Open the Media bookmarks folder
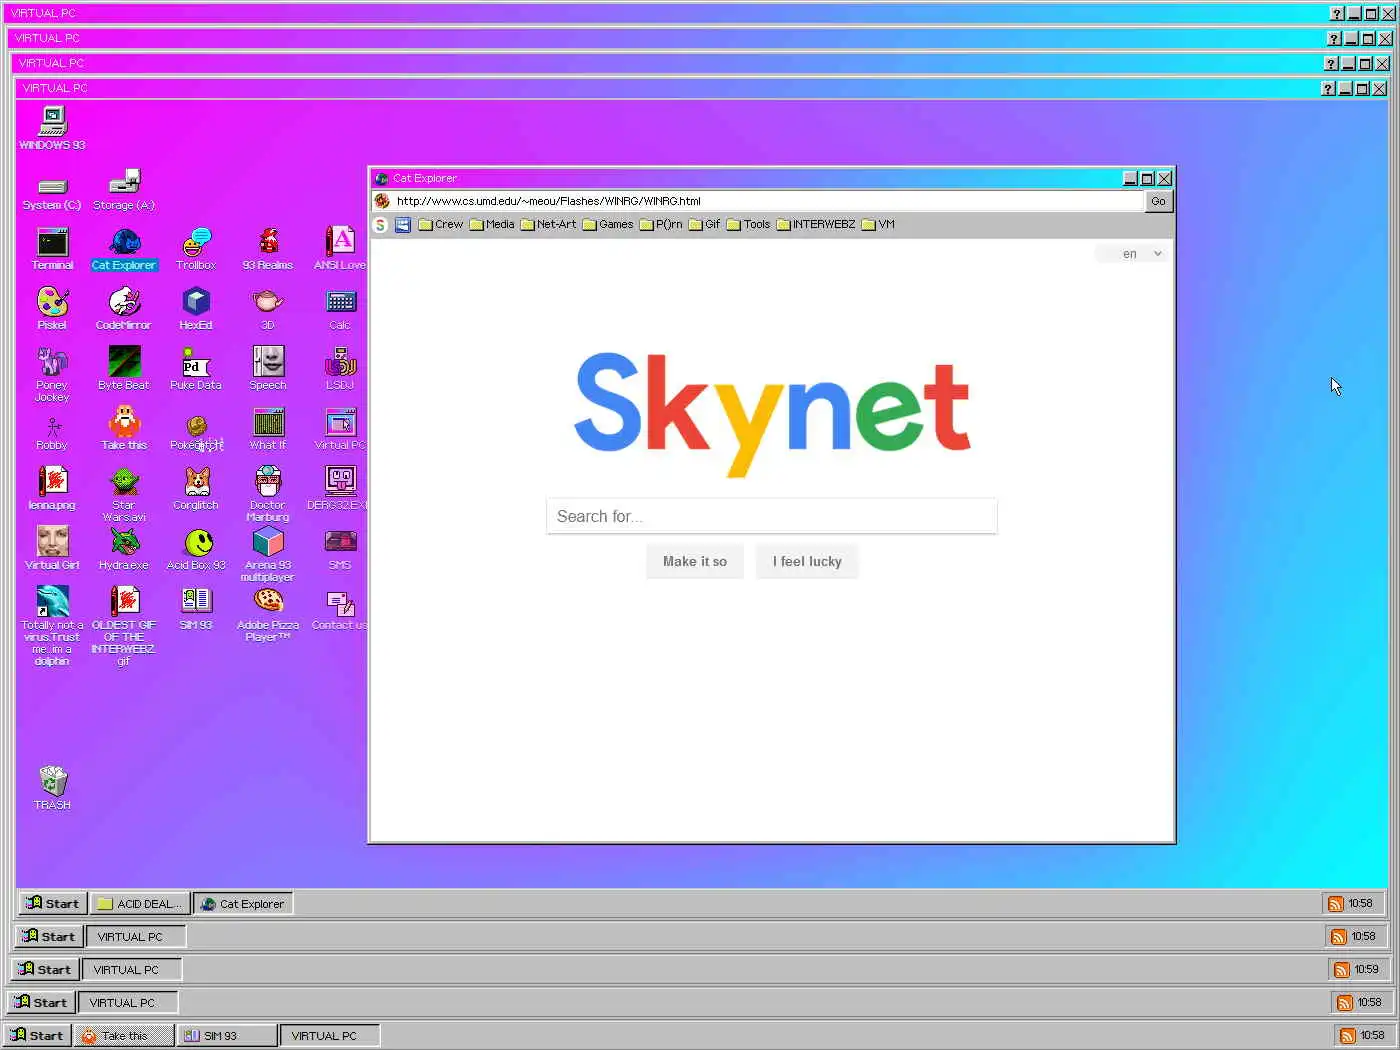This screenshot has height=1050, width=1400. [x=492, y=225]
